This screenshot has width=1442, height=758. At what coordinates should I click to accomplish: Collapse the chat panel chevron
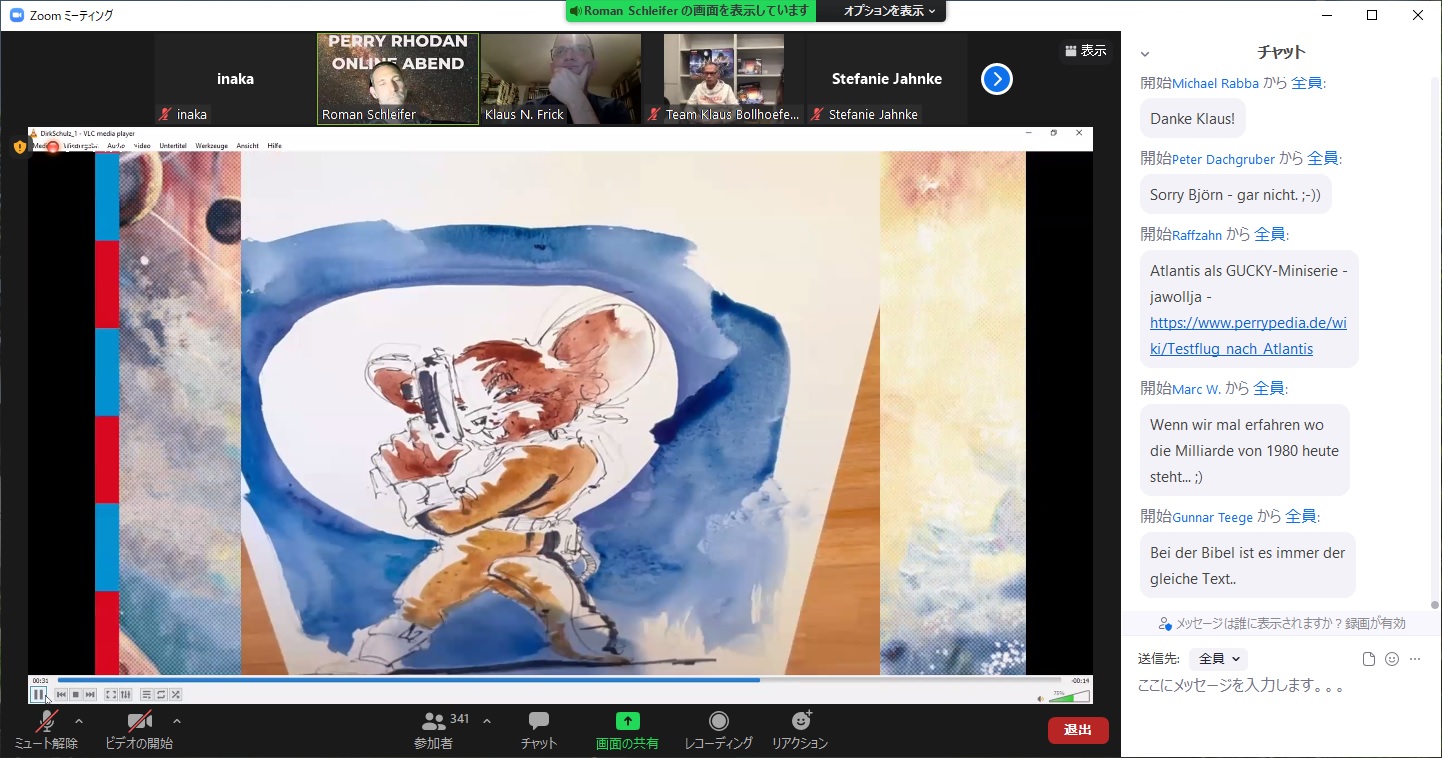pyautogui.click(x=1145, y=54)
